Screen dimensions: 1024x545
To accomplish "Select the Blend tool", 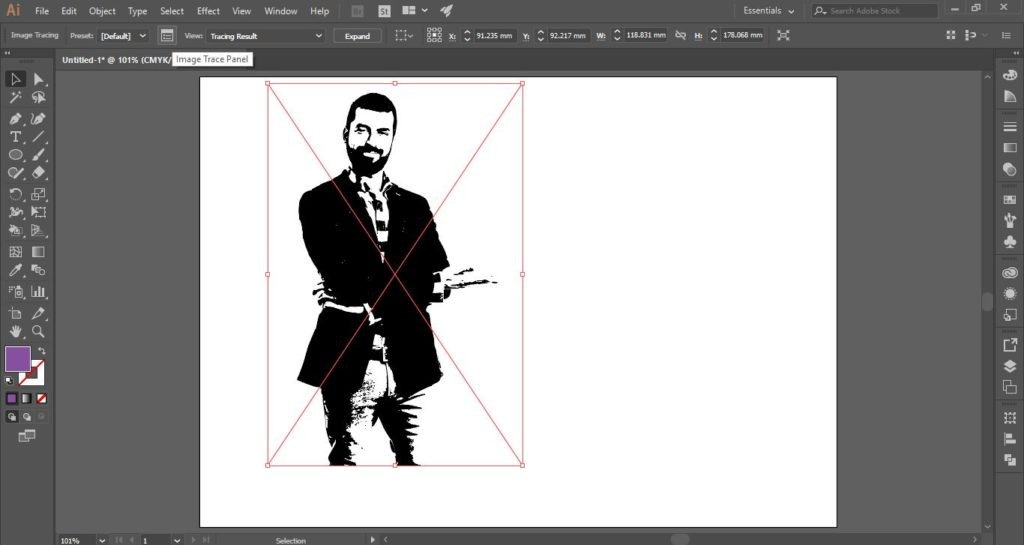I will (x=38, y=270).
